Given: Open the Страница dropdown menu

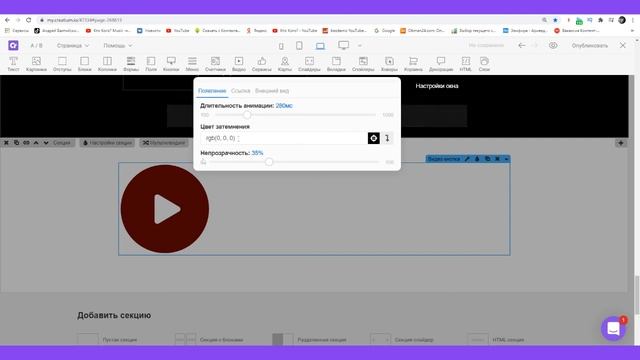Looking at the screenshot, I should 73,45.
